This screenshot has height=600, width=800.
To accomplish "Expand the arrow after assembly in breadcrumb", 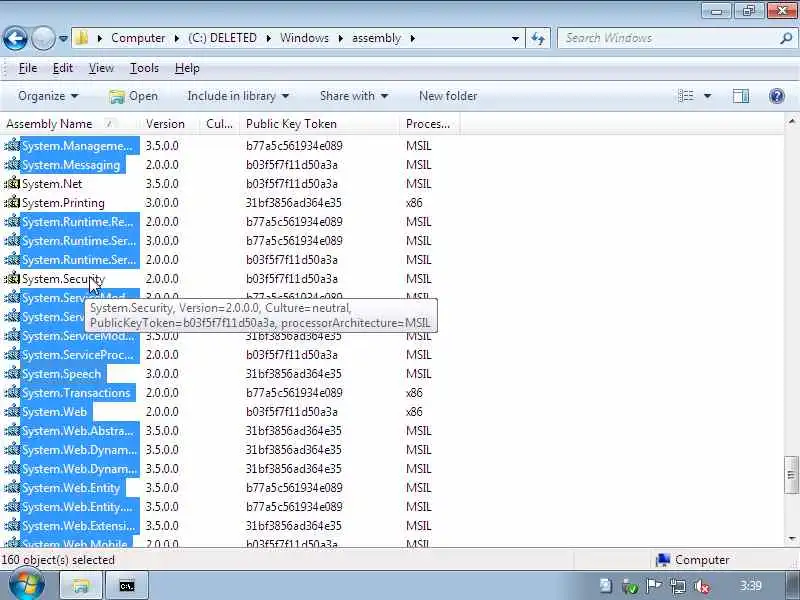I will pos(412,38).
